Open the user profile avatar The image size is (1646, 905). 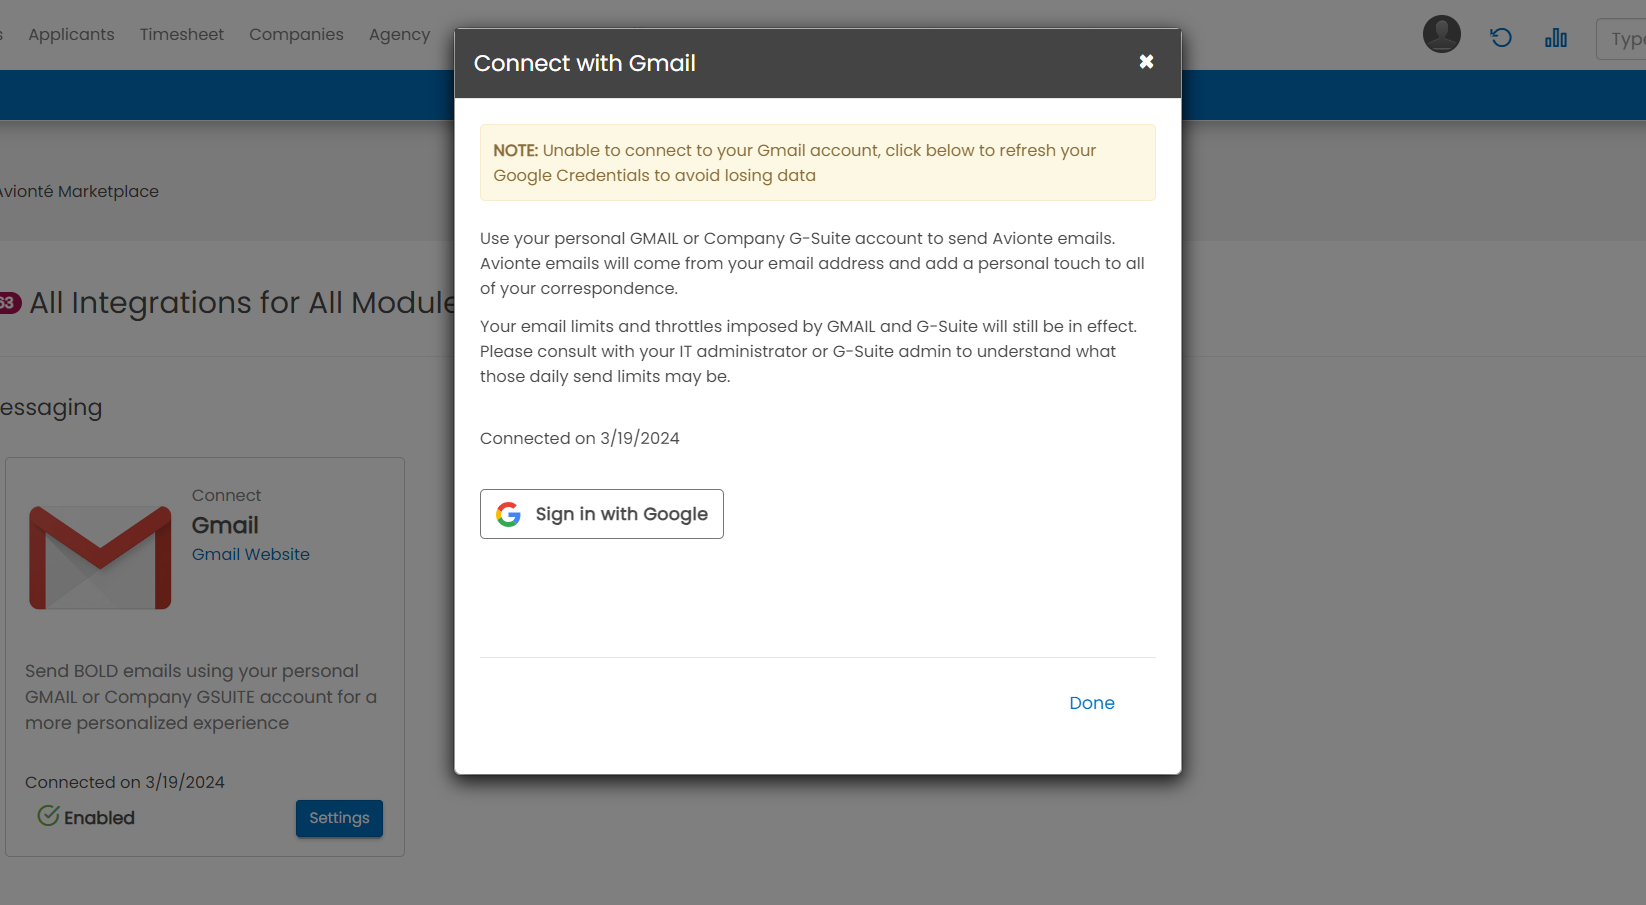point(1441,35)
